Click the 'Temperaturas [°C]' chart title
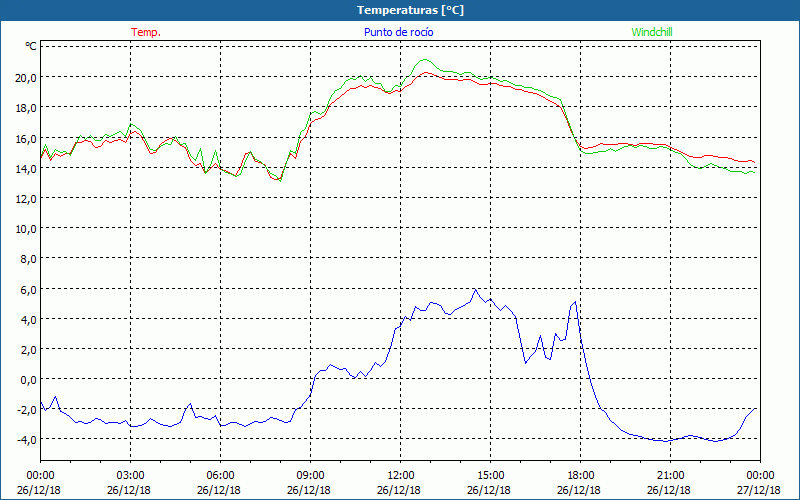The width and height of the screenshot is (800, 500). 410,10
